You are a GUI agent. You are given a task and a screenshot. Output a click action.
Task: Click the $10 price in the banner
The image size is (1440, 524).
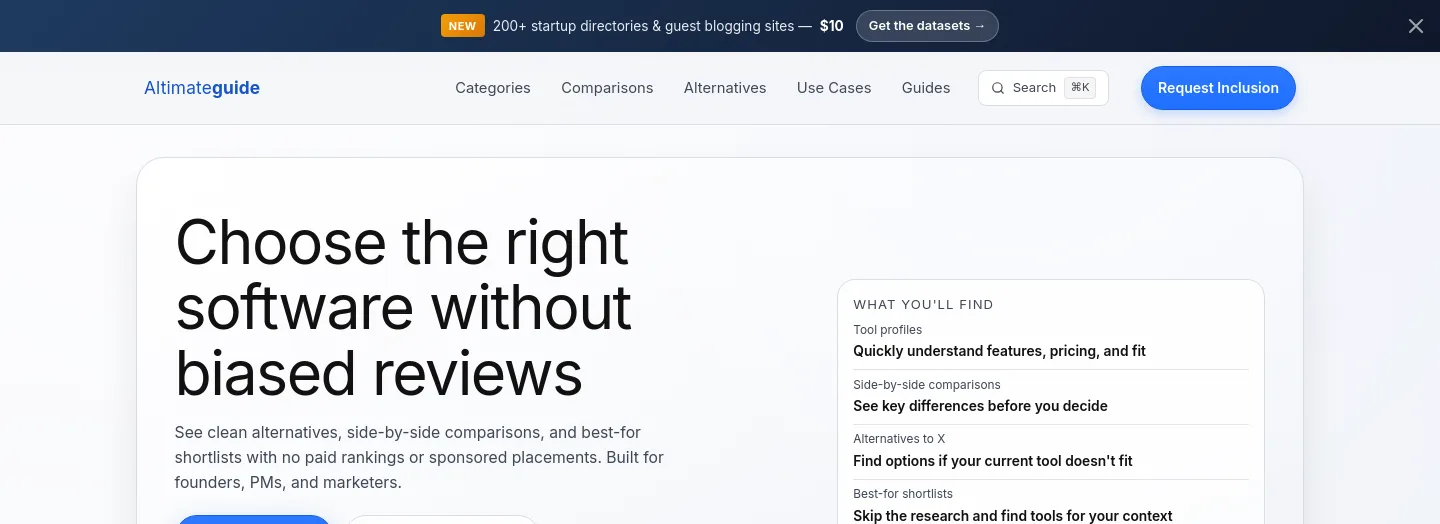pos(832,26)
